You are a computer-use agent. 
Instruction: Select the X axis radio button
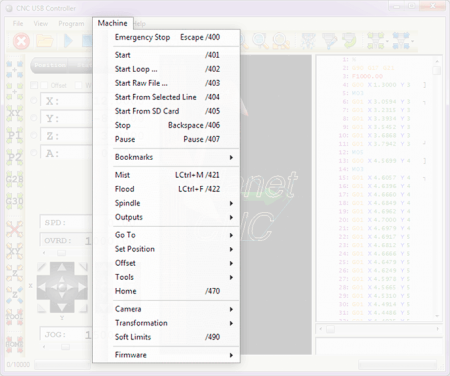click(x=34, y=100)
